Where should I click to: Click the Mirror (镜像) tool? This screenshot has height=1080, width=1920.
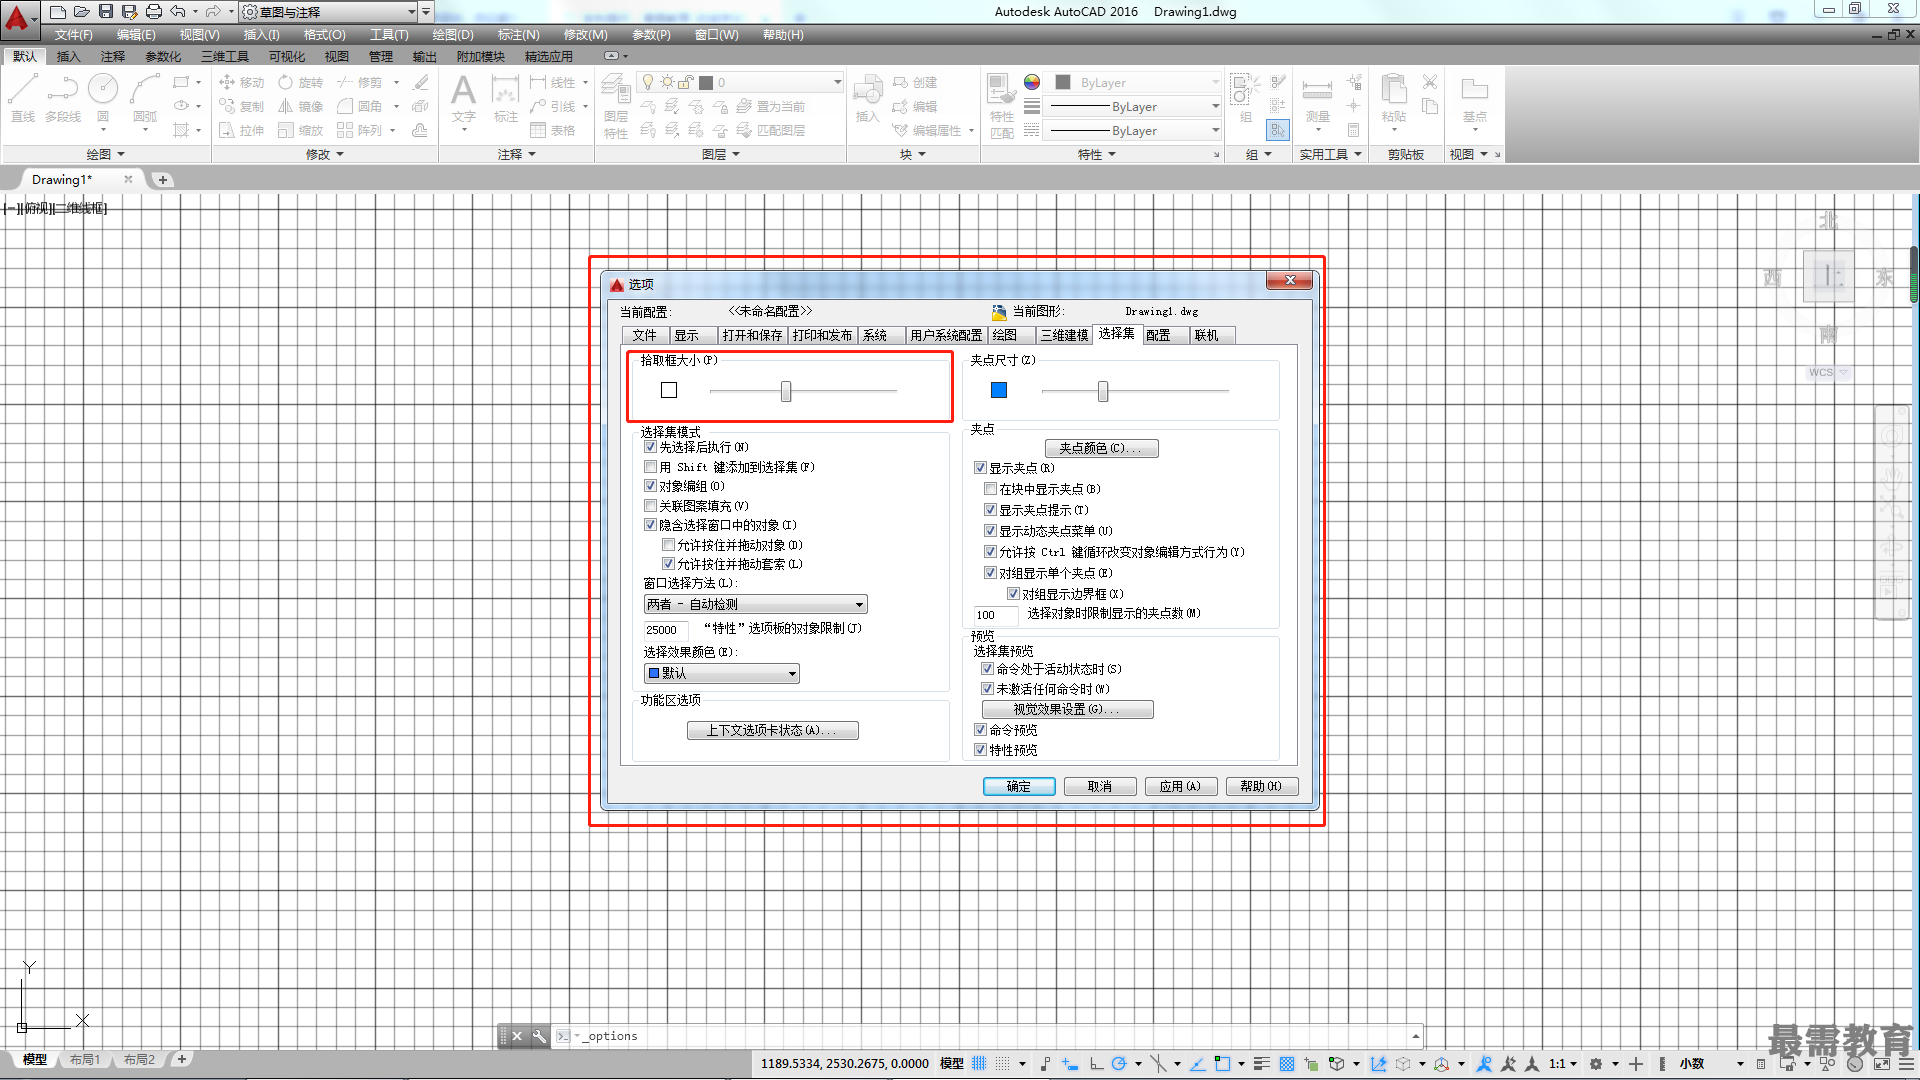pos(301,107)
